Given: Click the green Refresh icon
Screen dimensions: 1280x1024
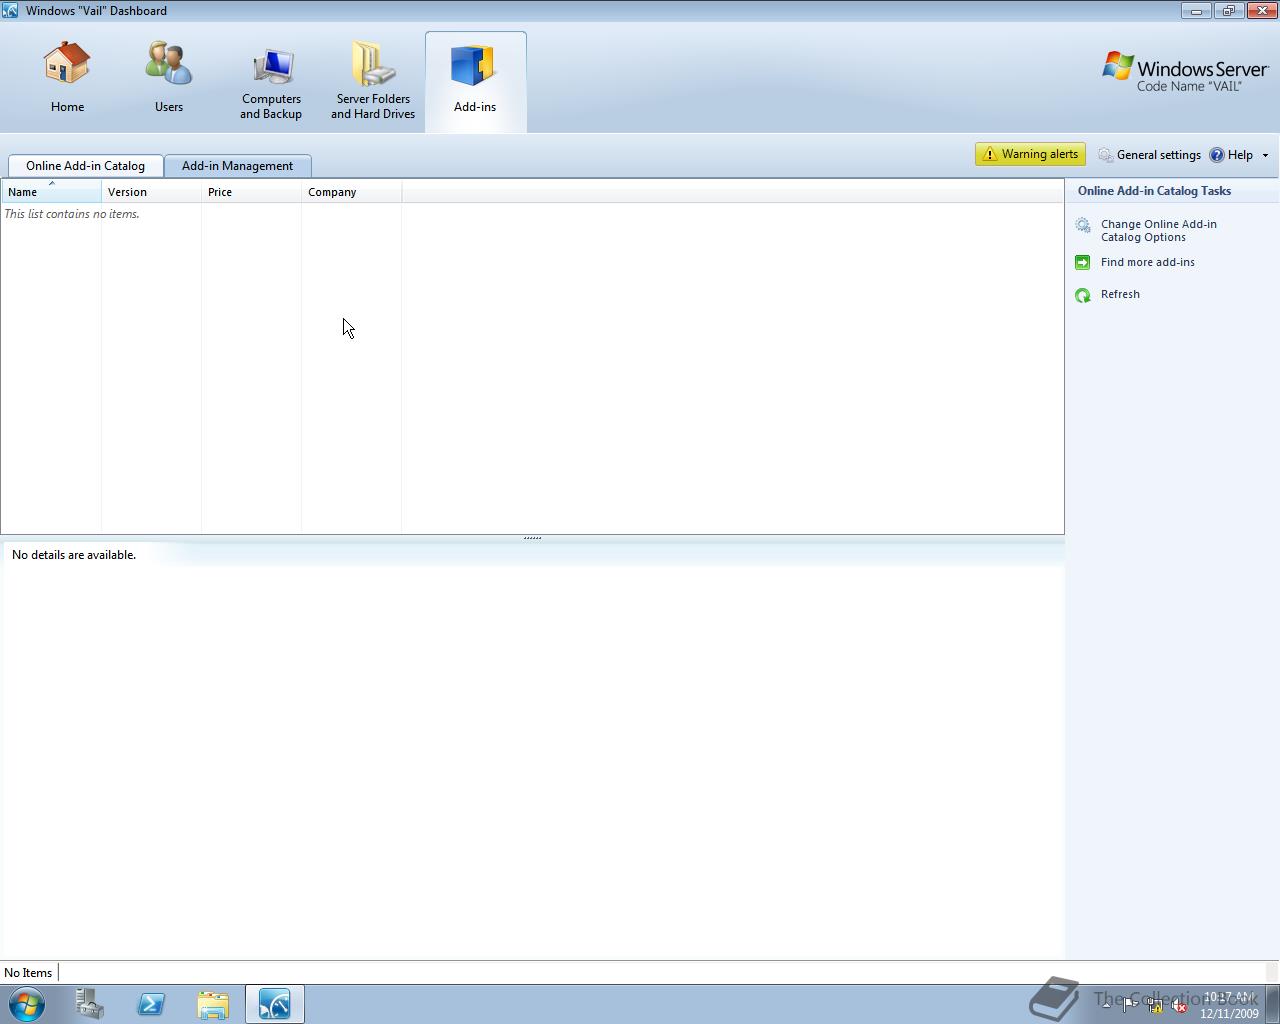Looking at the screenshot, I should pos(1083,295).
